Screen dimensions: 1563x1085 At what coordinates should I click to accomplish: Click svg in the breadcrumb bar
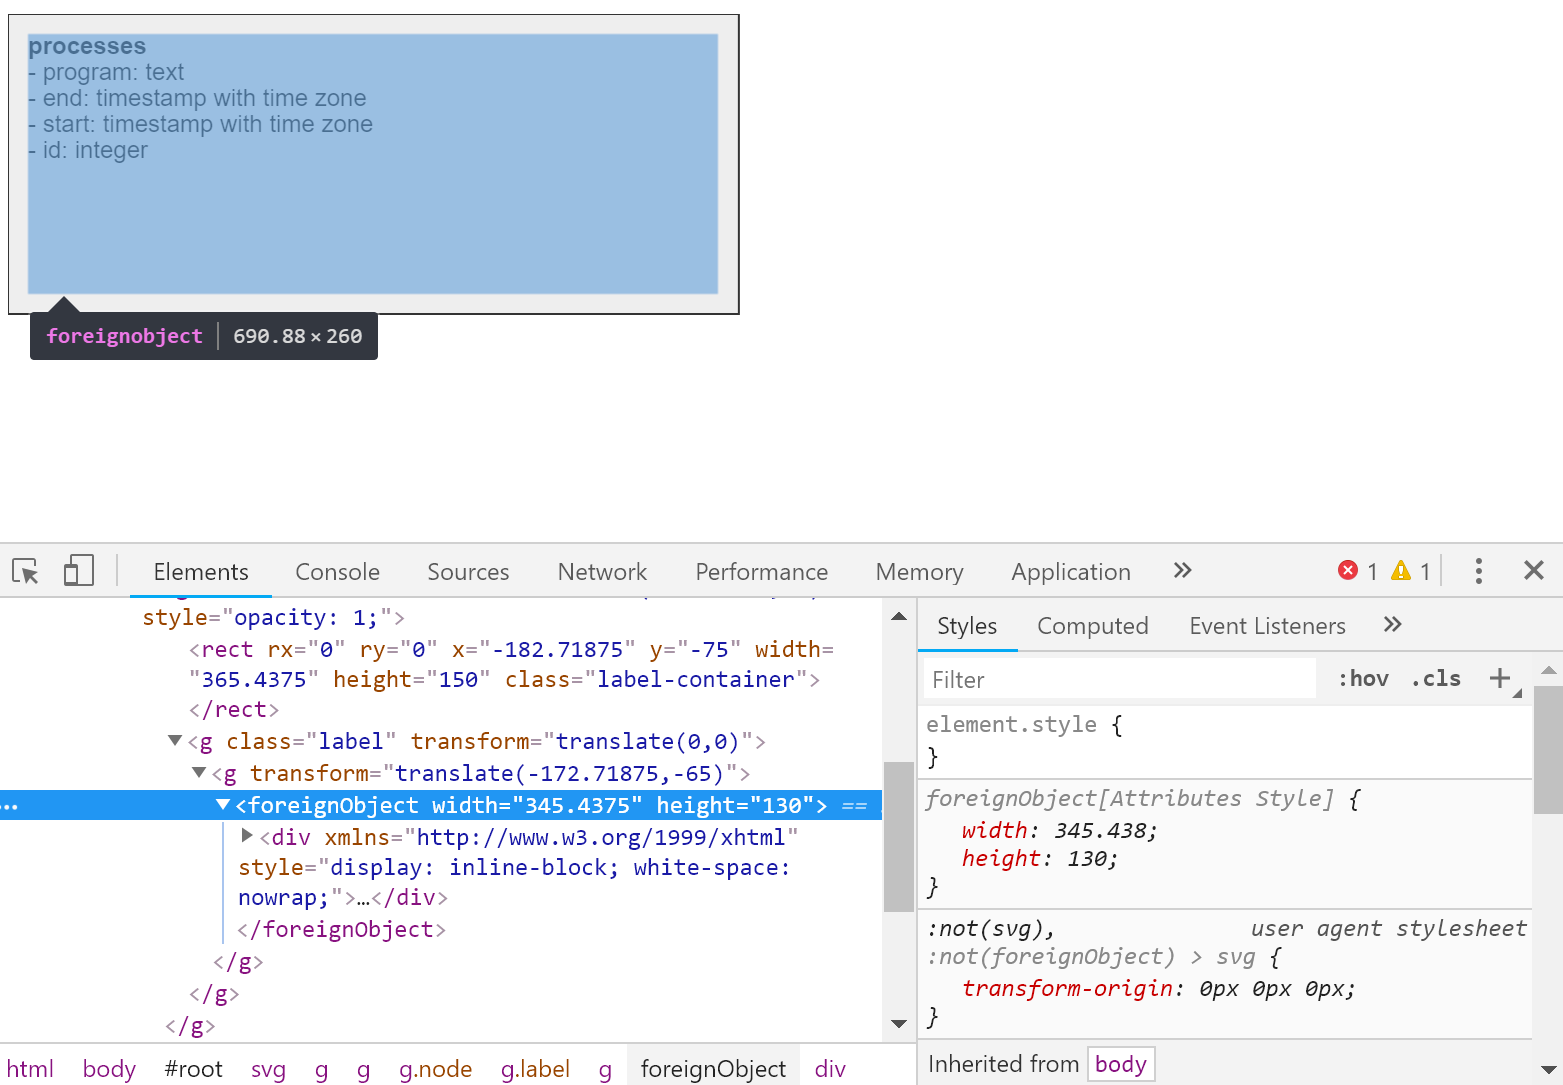tap(268, 1069)
